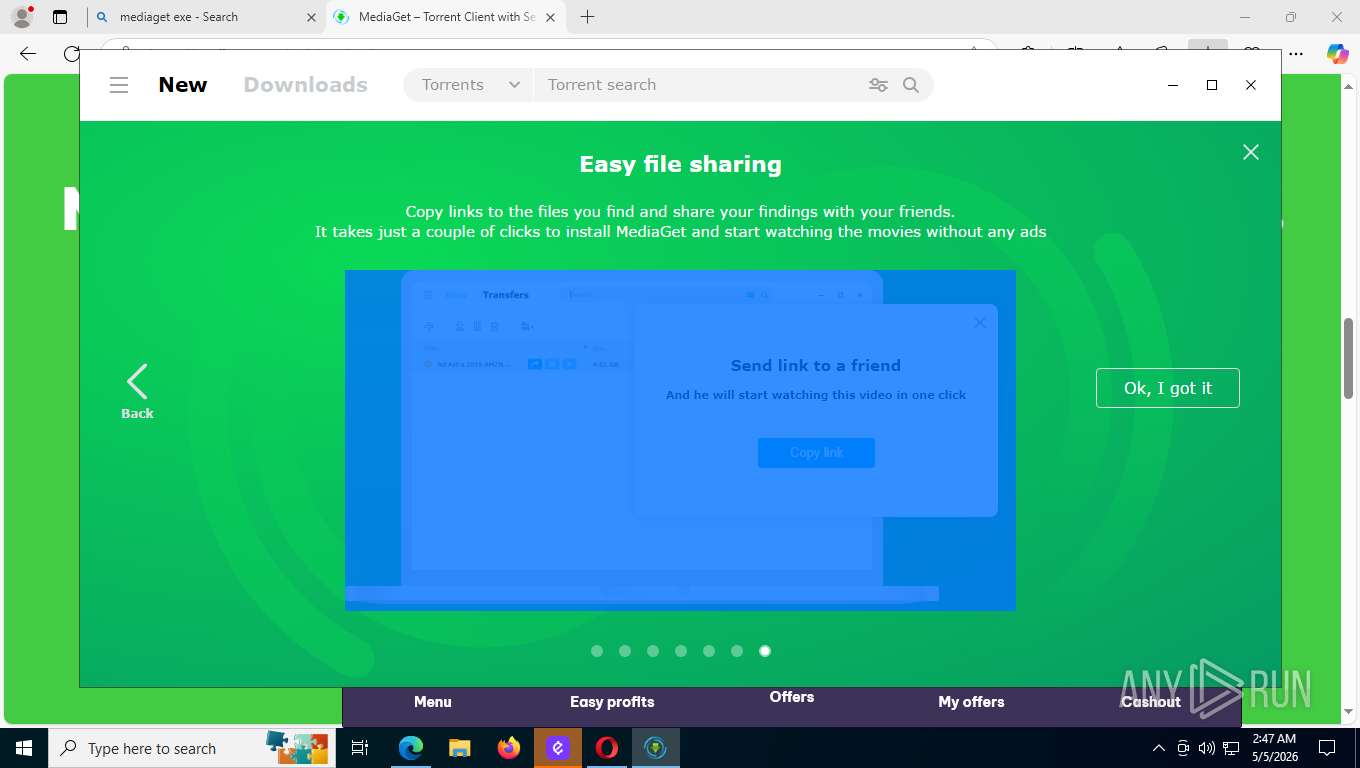Open the Copilot icon in Edge
Viewport: 1360px width, 768px height.
coord(1337,54)
